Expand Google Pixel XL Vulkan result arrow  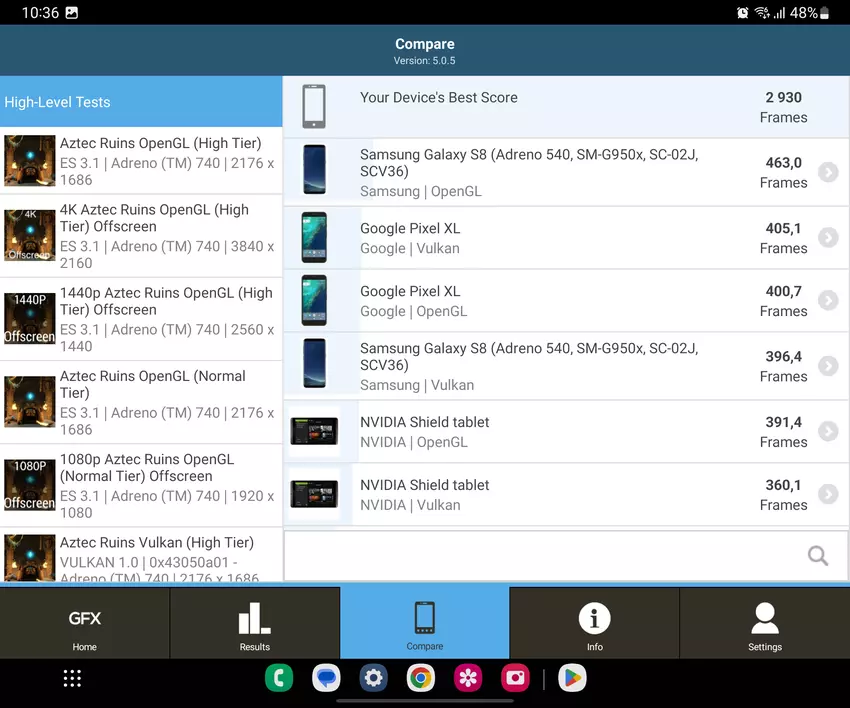pos(827,238)
